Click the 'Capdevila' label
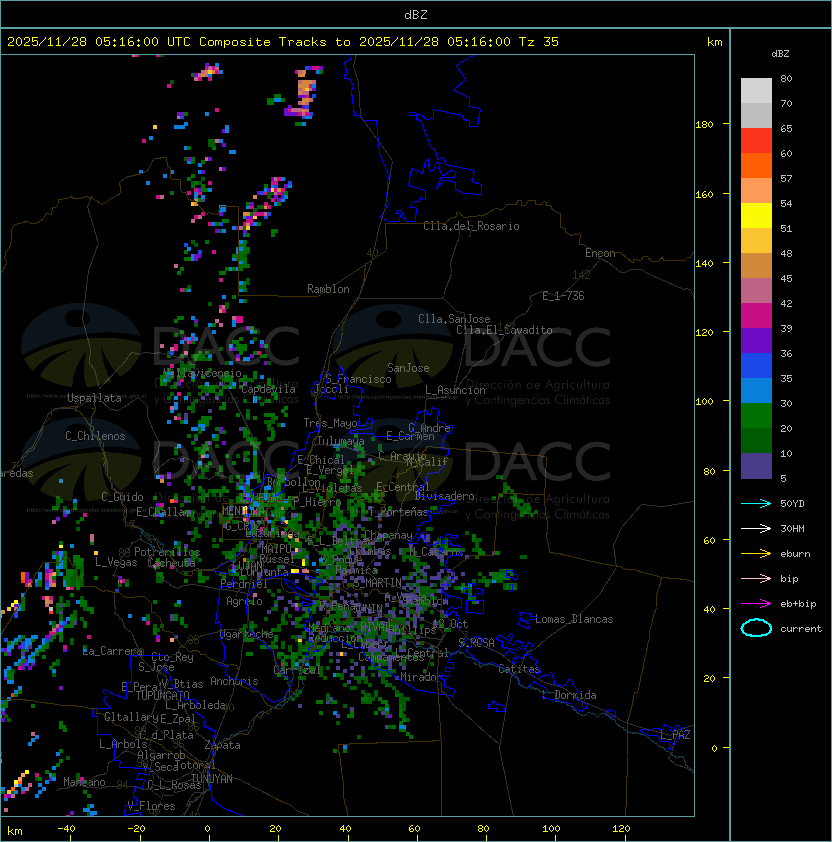 (x=268, y=389)
